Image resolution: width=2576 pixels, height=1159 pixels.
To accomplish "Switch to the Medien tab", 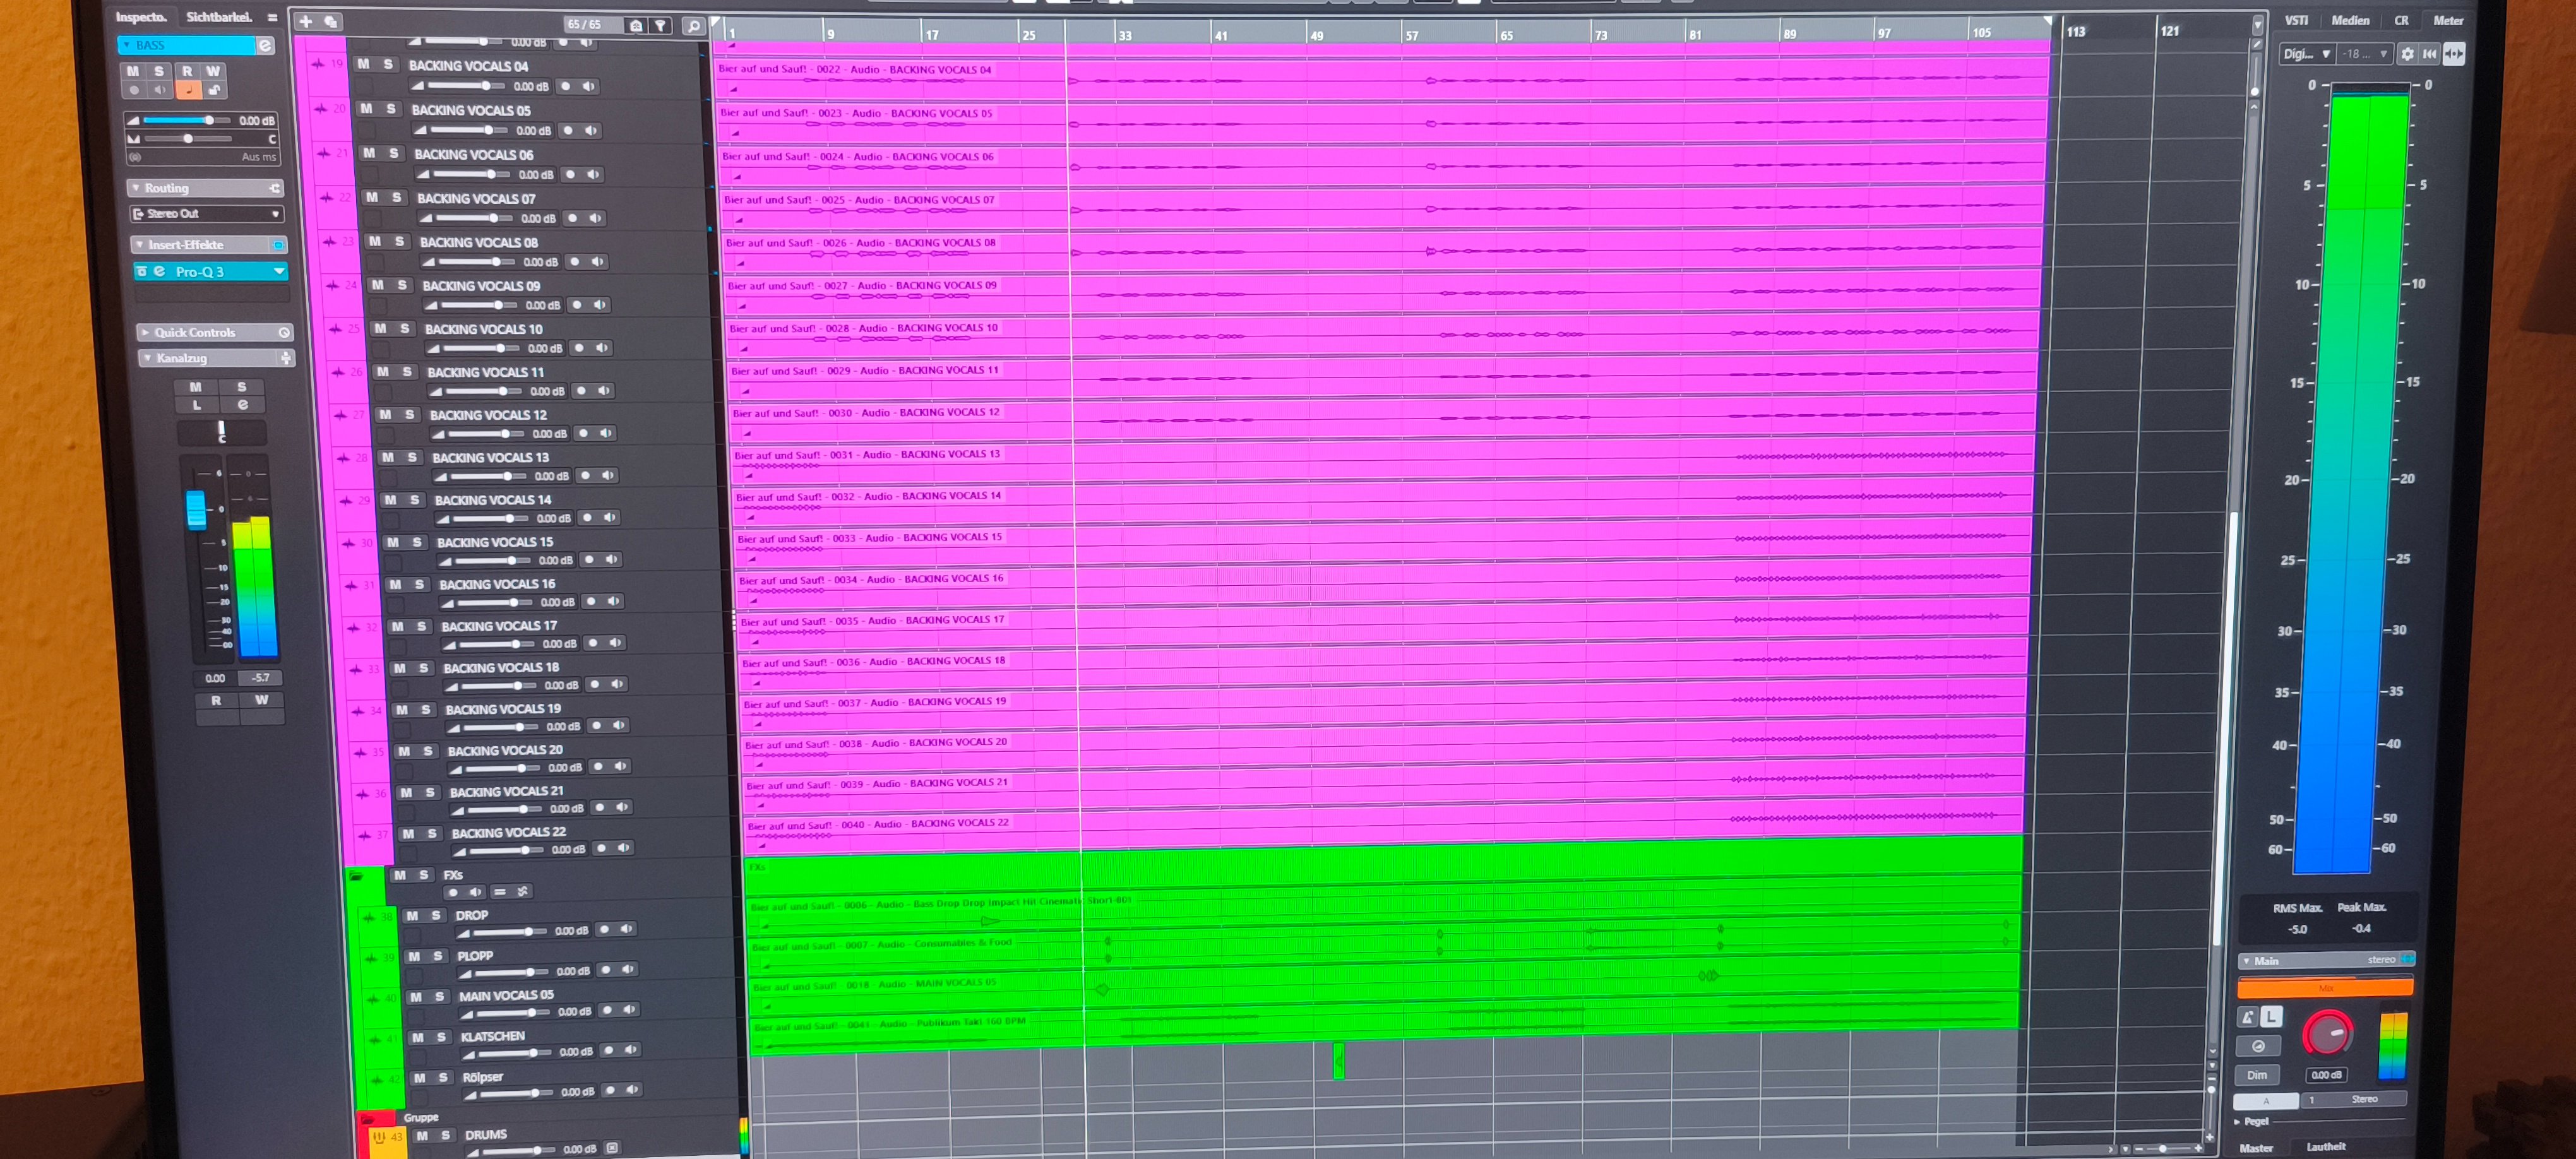I will pyautogui.click(x=2350, y=20).
